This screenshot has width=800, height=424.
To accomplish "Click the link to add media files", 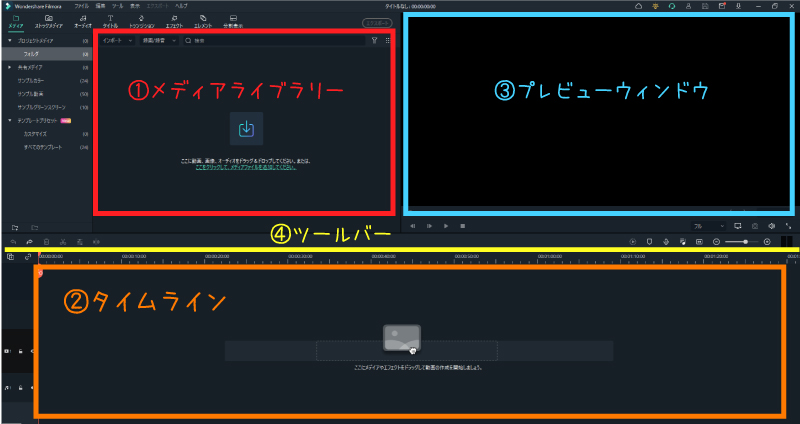I will pyautogui.click(x=244, y=167).
